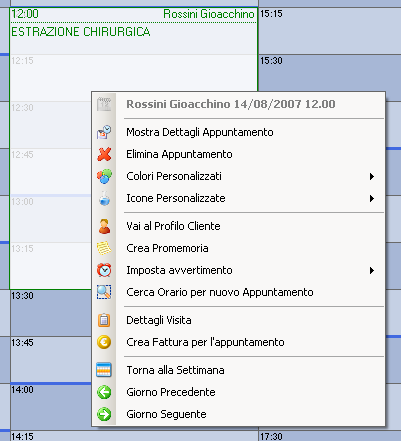Click the magnifier search time icon
401x441 pixels.
click(x=104, y=292)
